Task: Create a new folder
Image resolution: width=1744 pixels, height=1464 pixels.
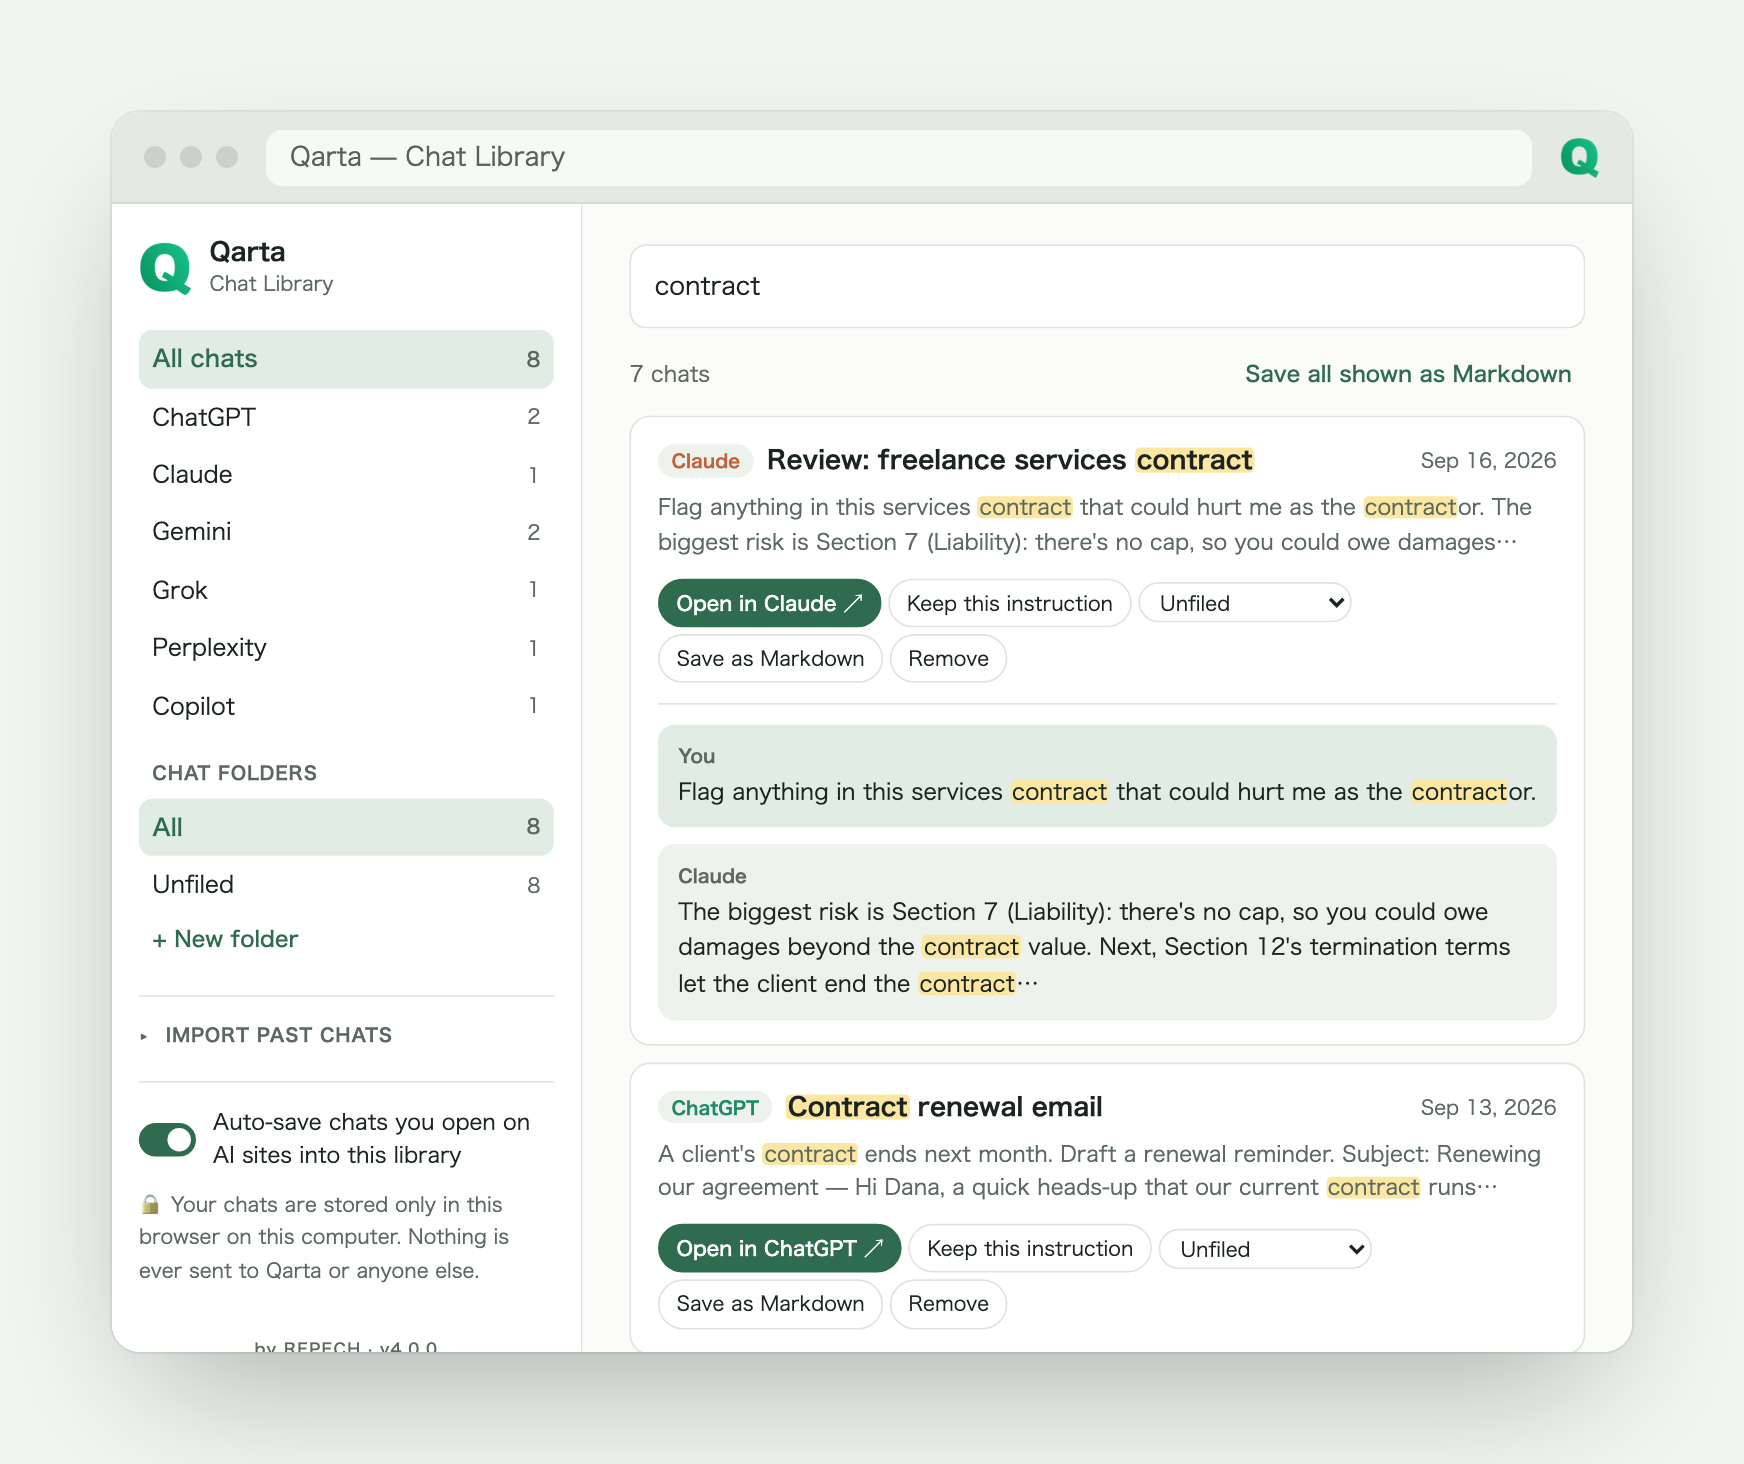Action: tap(225, 939)
